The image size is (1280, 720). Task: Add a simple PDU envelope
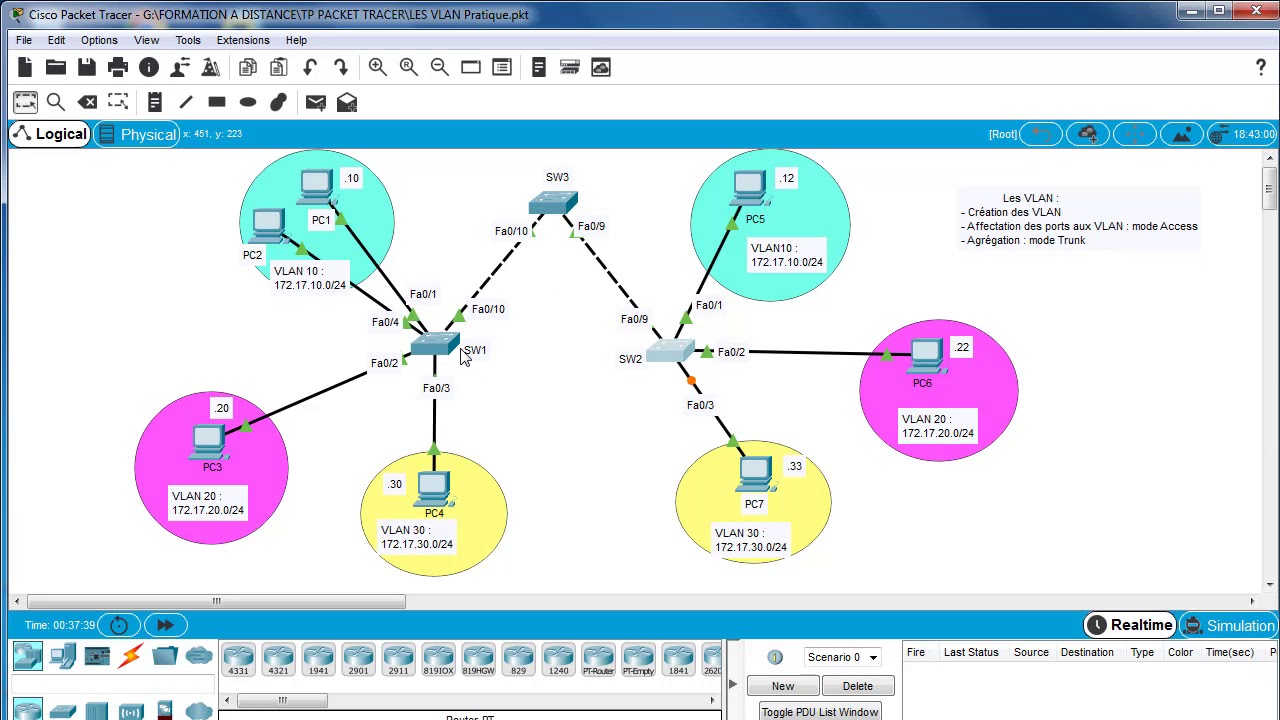(315, 102)
